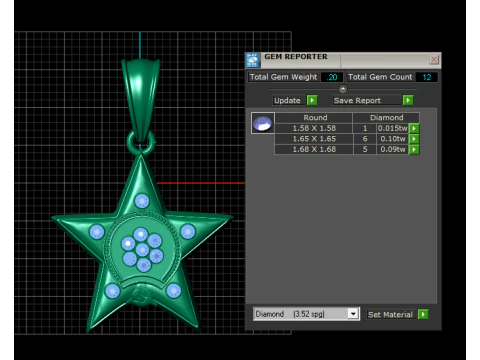Select the round gem thumbnail
This screenshot has height=360, width=480.
pos(263,123)
